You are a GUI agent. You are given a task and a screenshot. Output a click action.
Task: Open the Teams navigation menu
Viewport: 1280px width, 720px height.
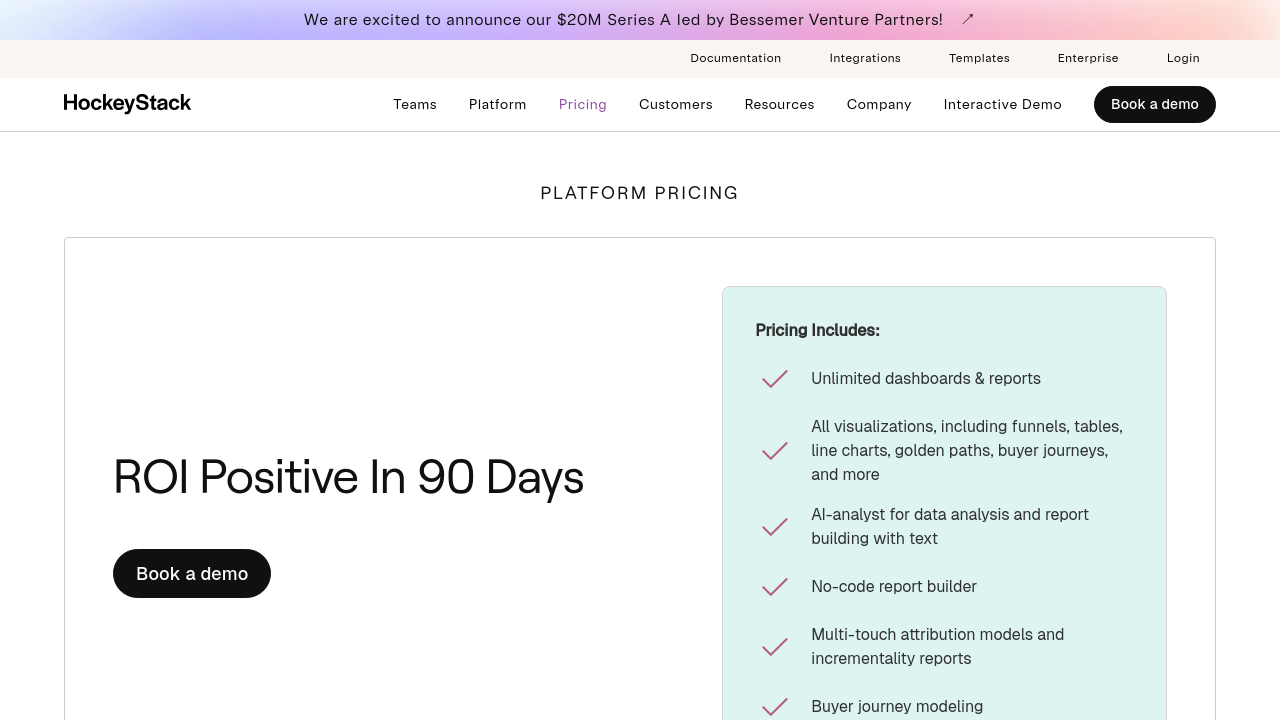pos(415,105)
